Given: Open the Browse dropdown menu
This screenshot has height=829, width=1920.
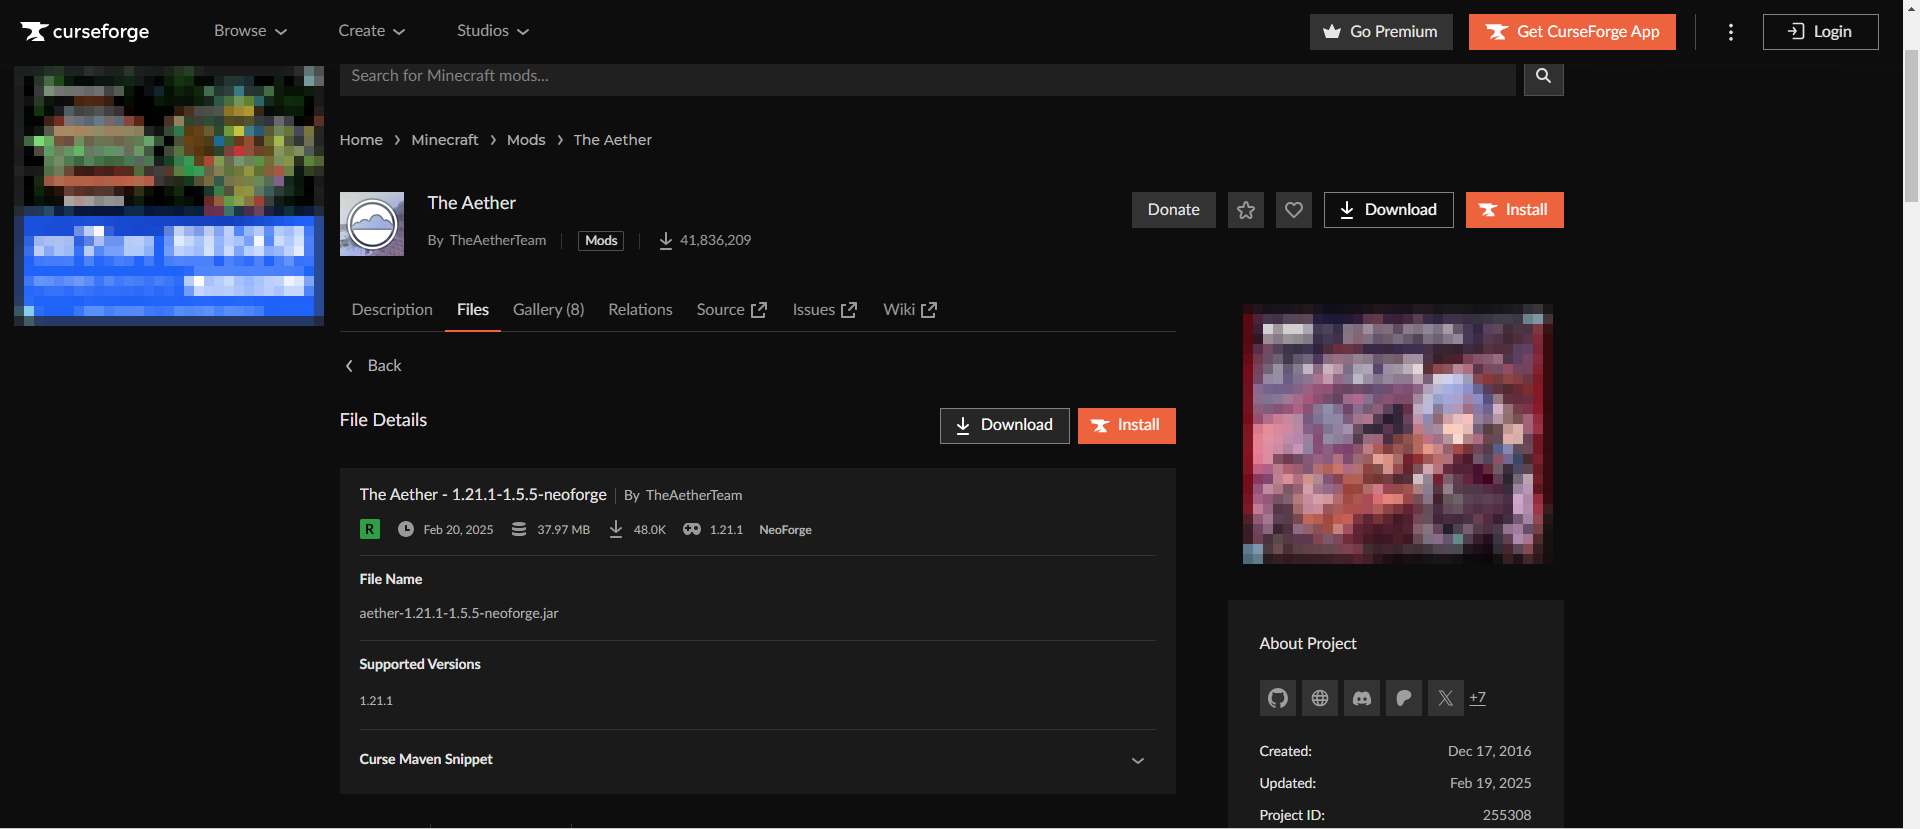Looking at the screenshot, I should click(250, 31).
